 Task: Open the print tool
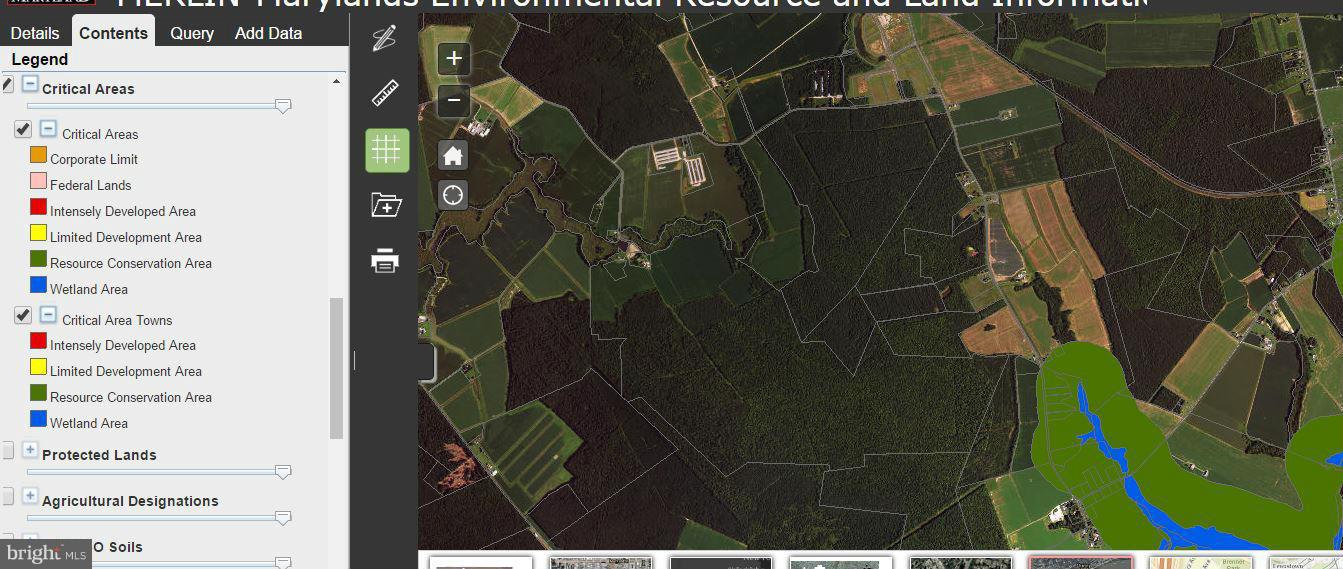tap(385, 261)
